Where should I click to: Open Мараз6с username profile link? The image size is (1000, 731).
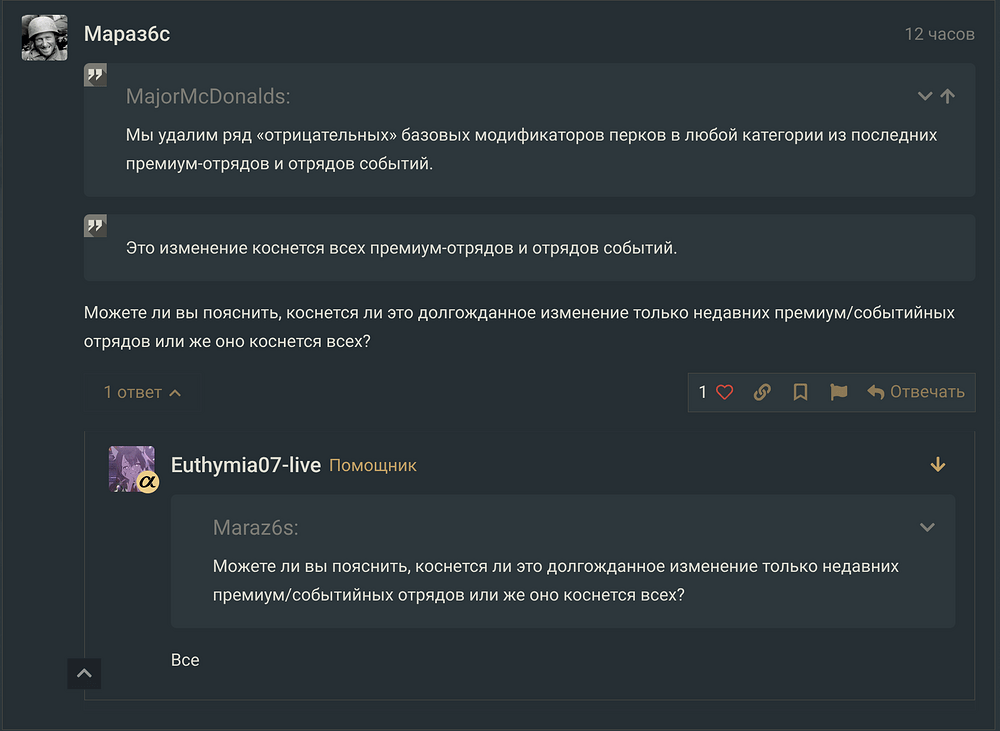pyautogui.click(x=127, y=34)
